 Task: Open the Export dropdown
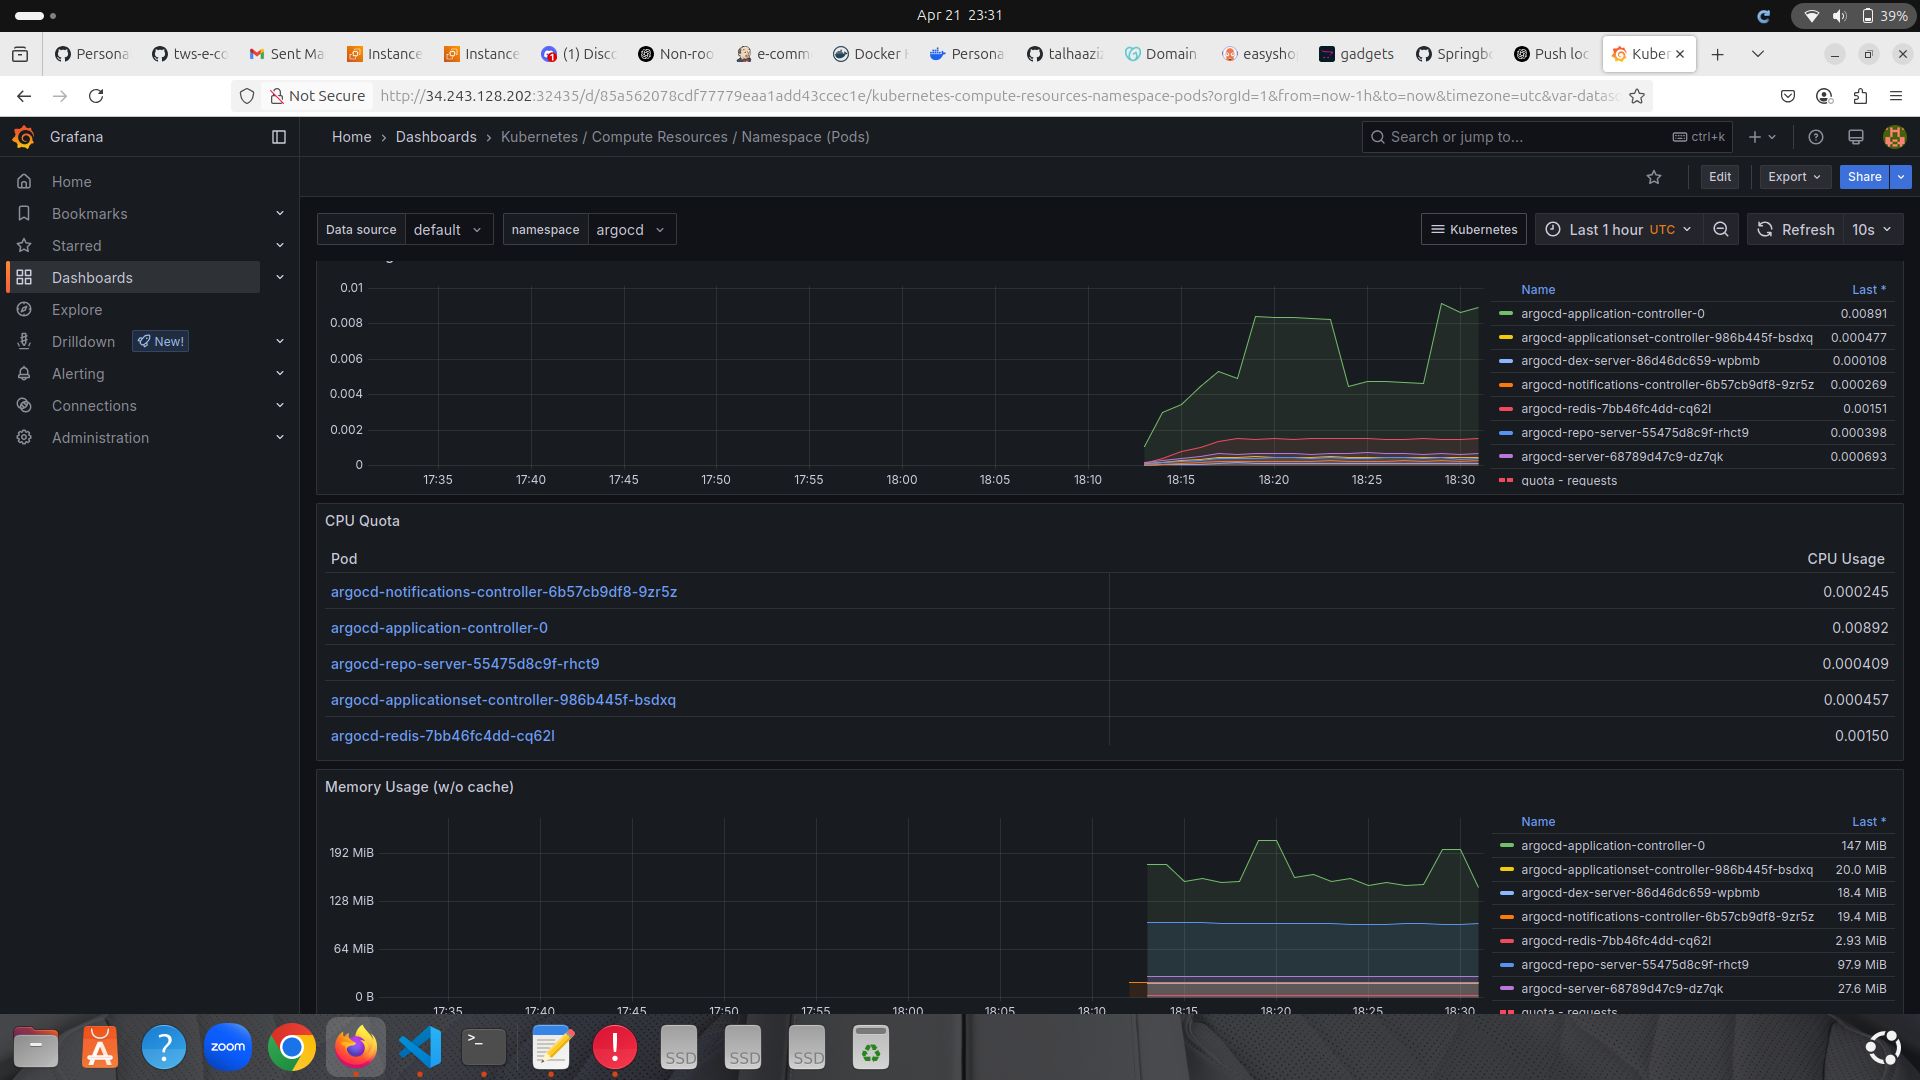(x=1794, y=177)
